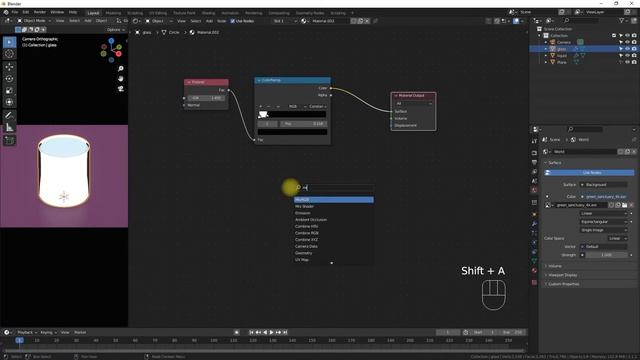Hide the Camera object in viewport
640x360 pixels.
(x=627, y=42)
